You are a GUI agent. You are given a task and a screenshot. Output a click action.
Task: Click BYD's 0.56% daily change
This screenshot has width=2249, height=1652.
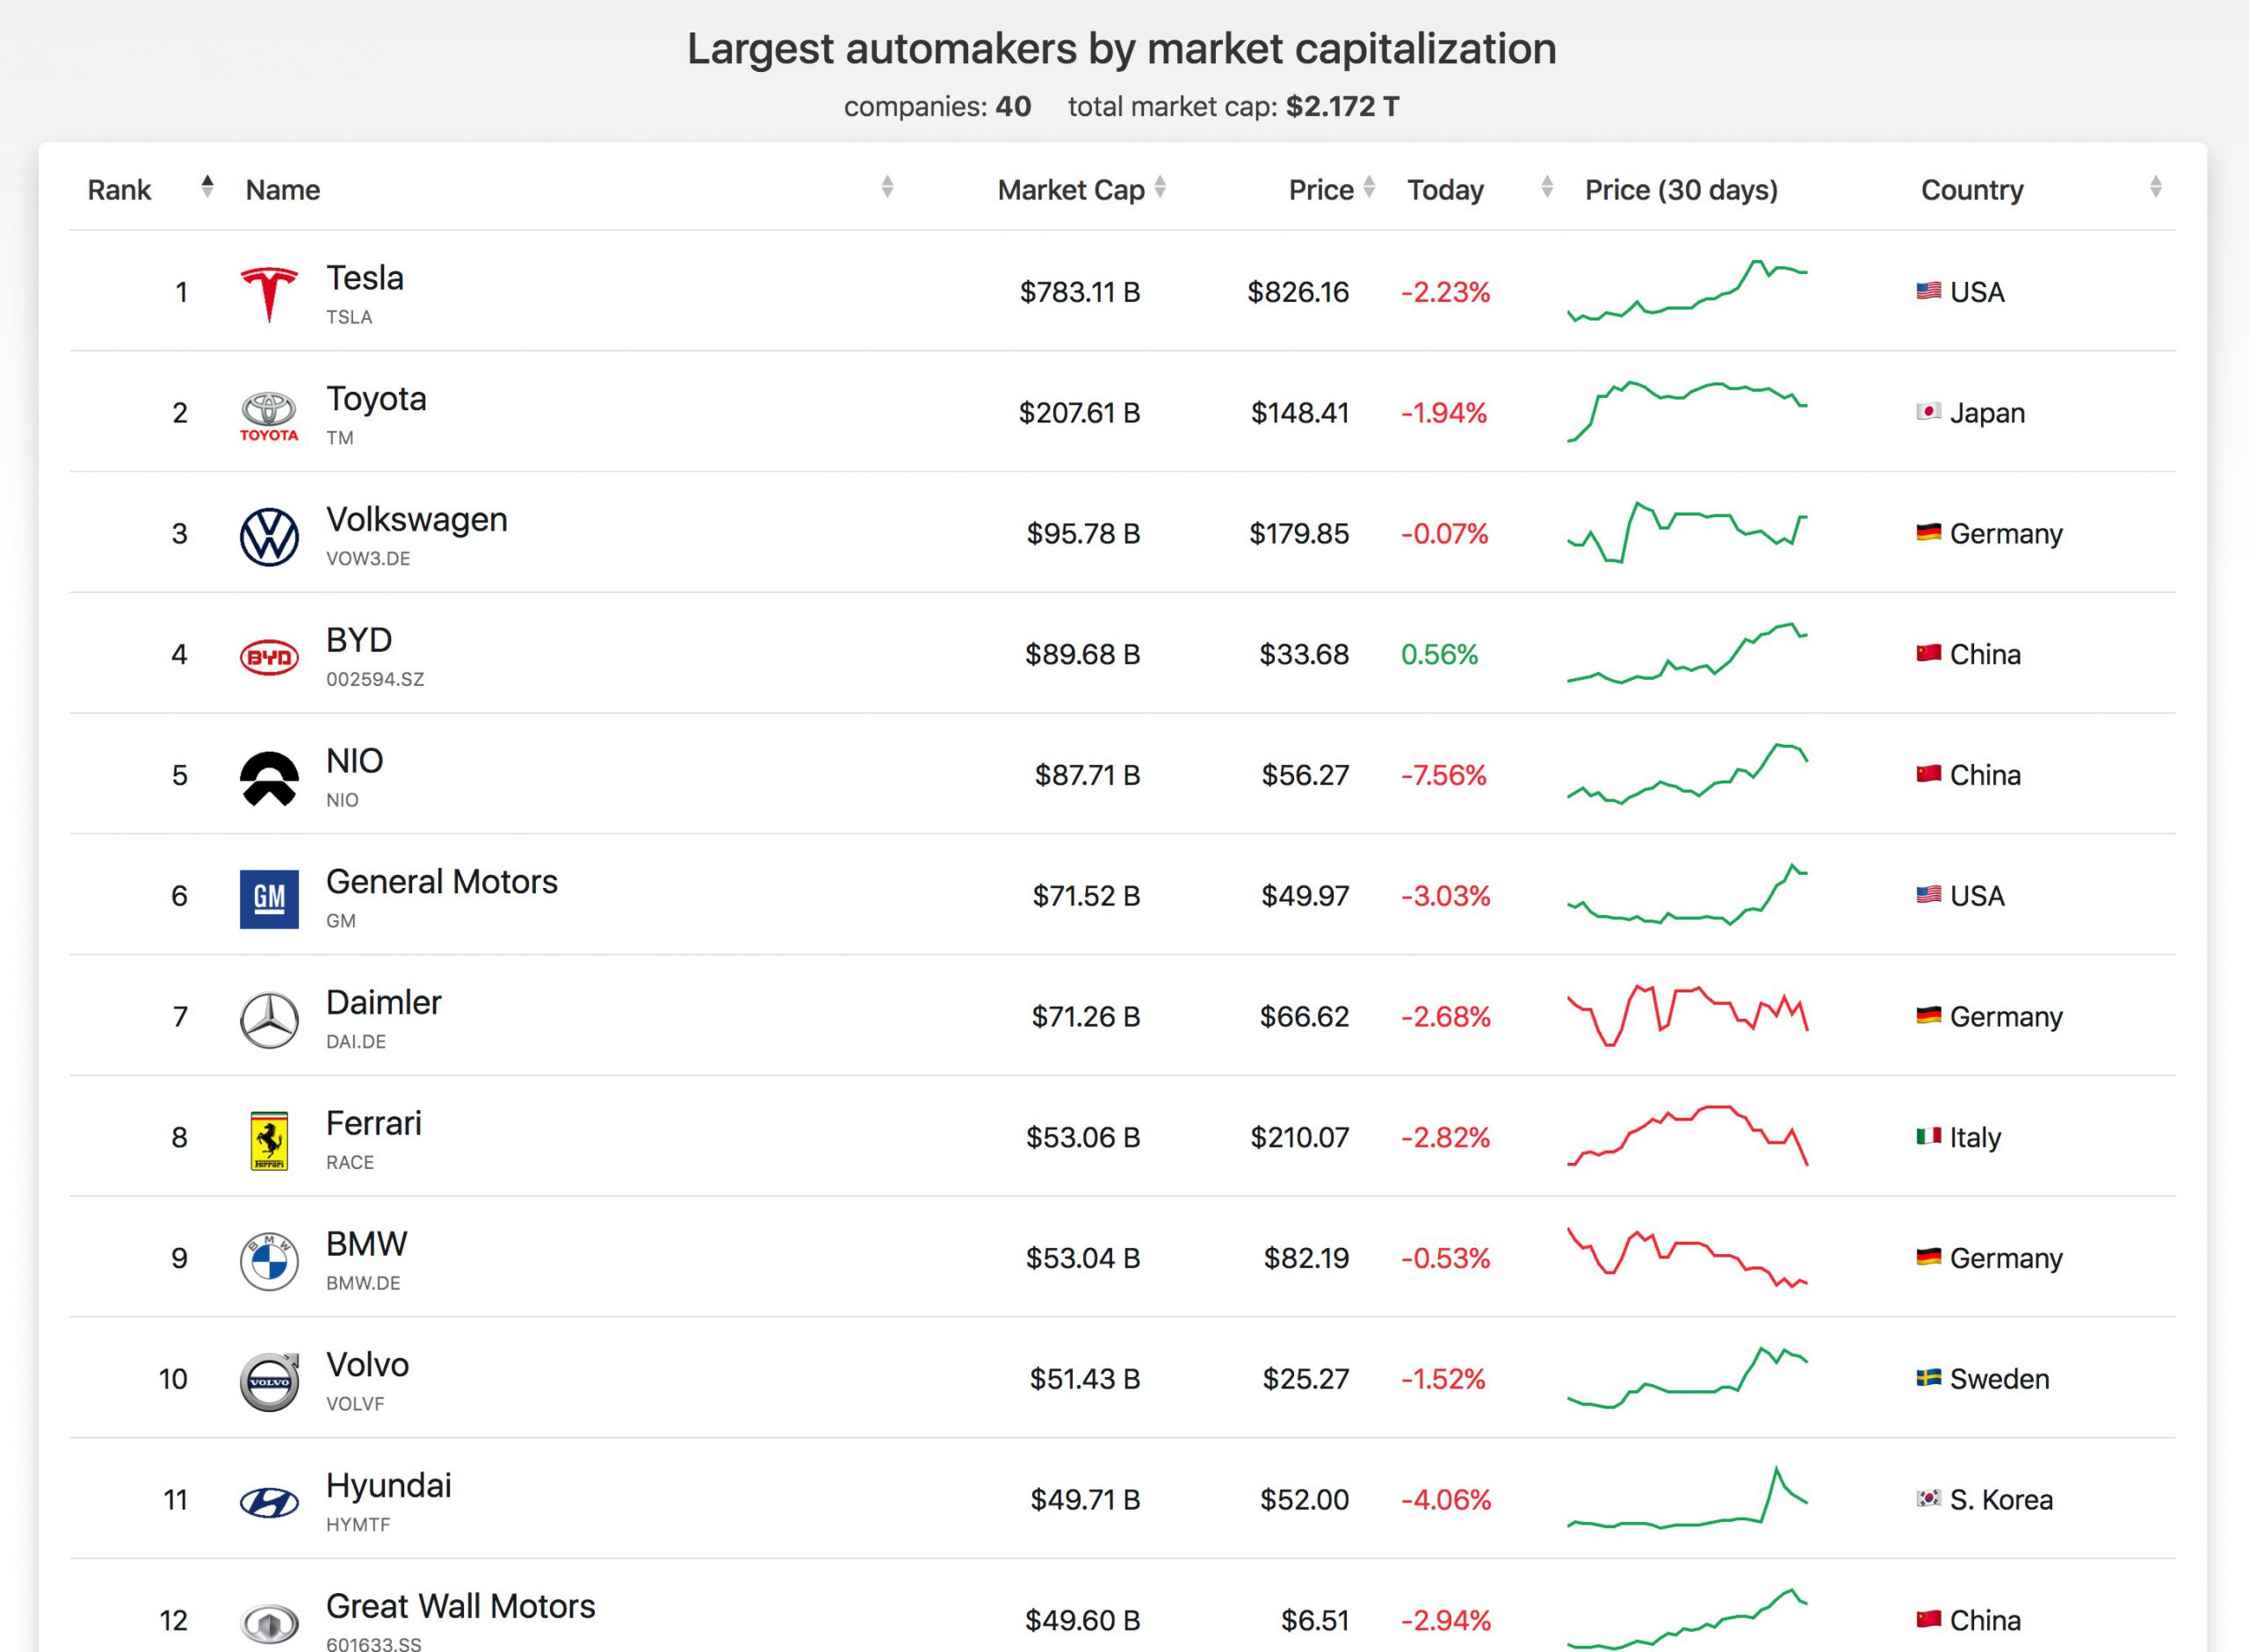1439,654
